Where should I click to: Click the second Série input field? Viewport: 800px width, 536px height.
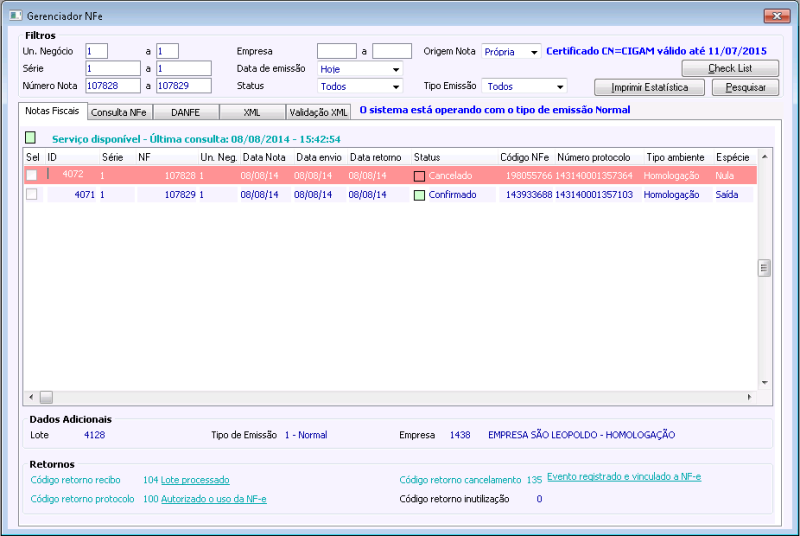[184, 68]
